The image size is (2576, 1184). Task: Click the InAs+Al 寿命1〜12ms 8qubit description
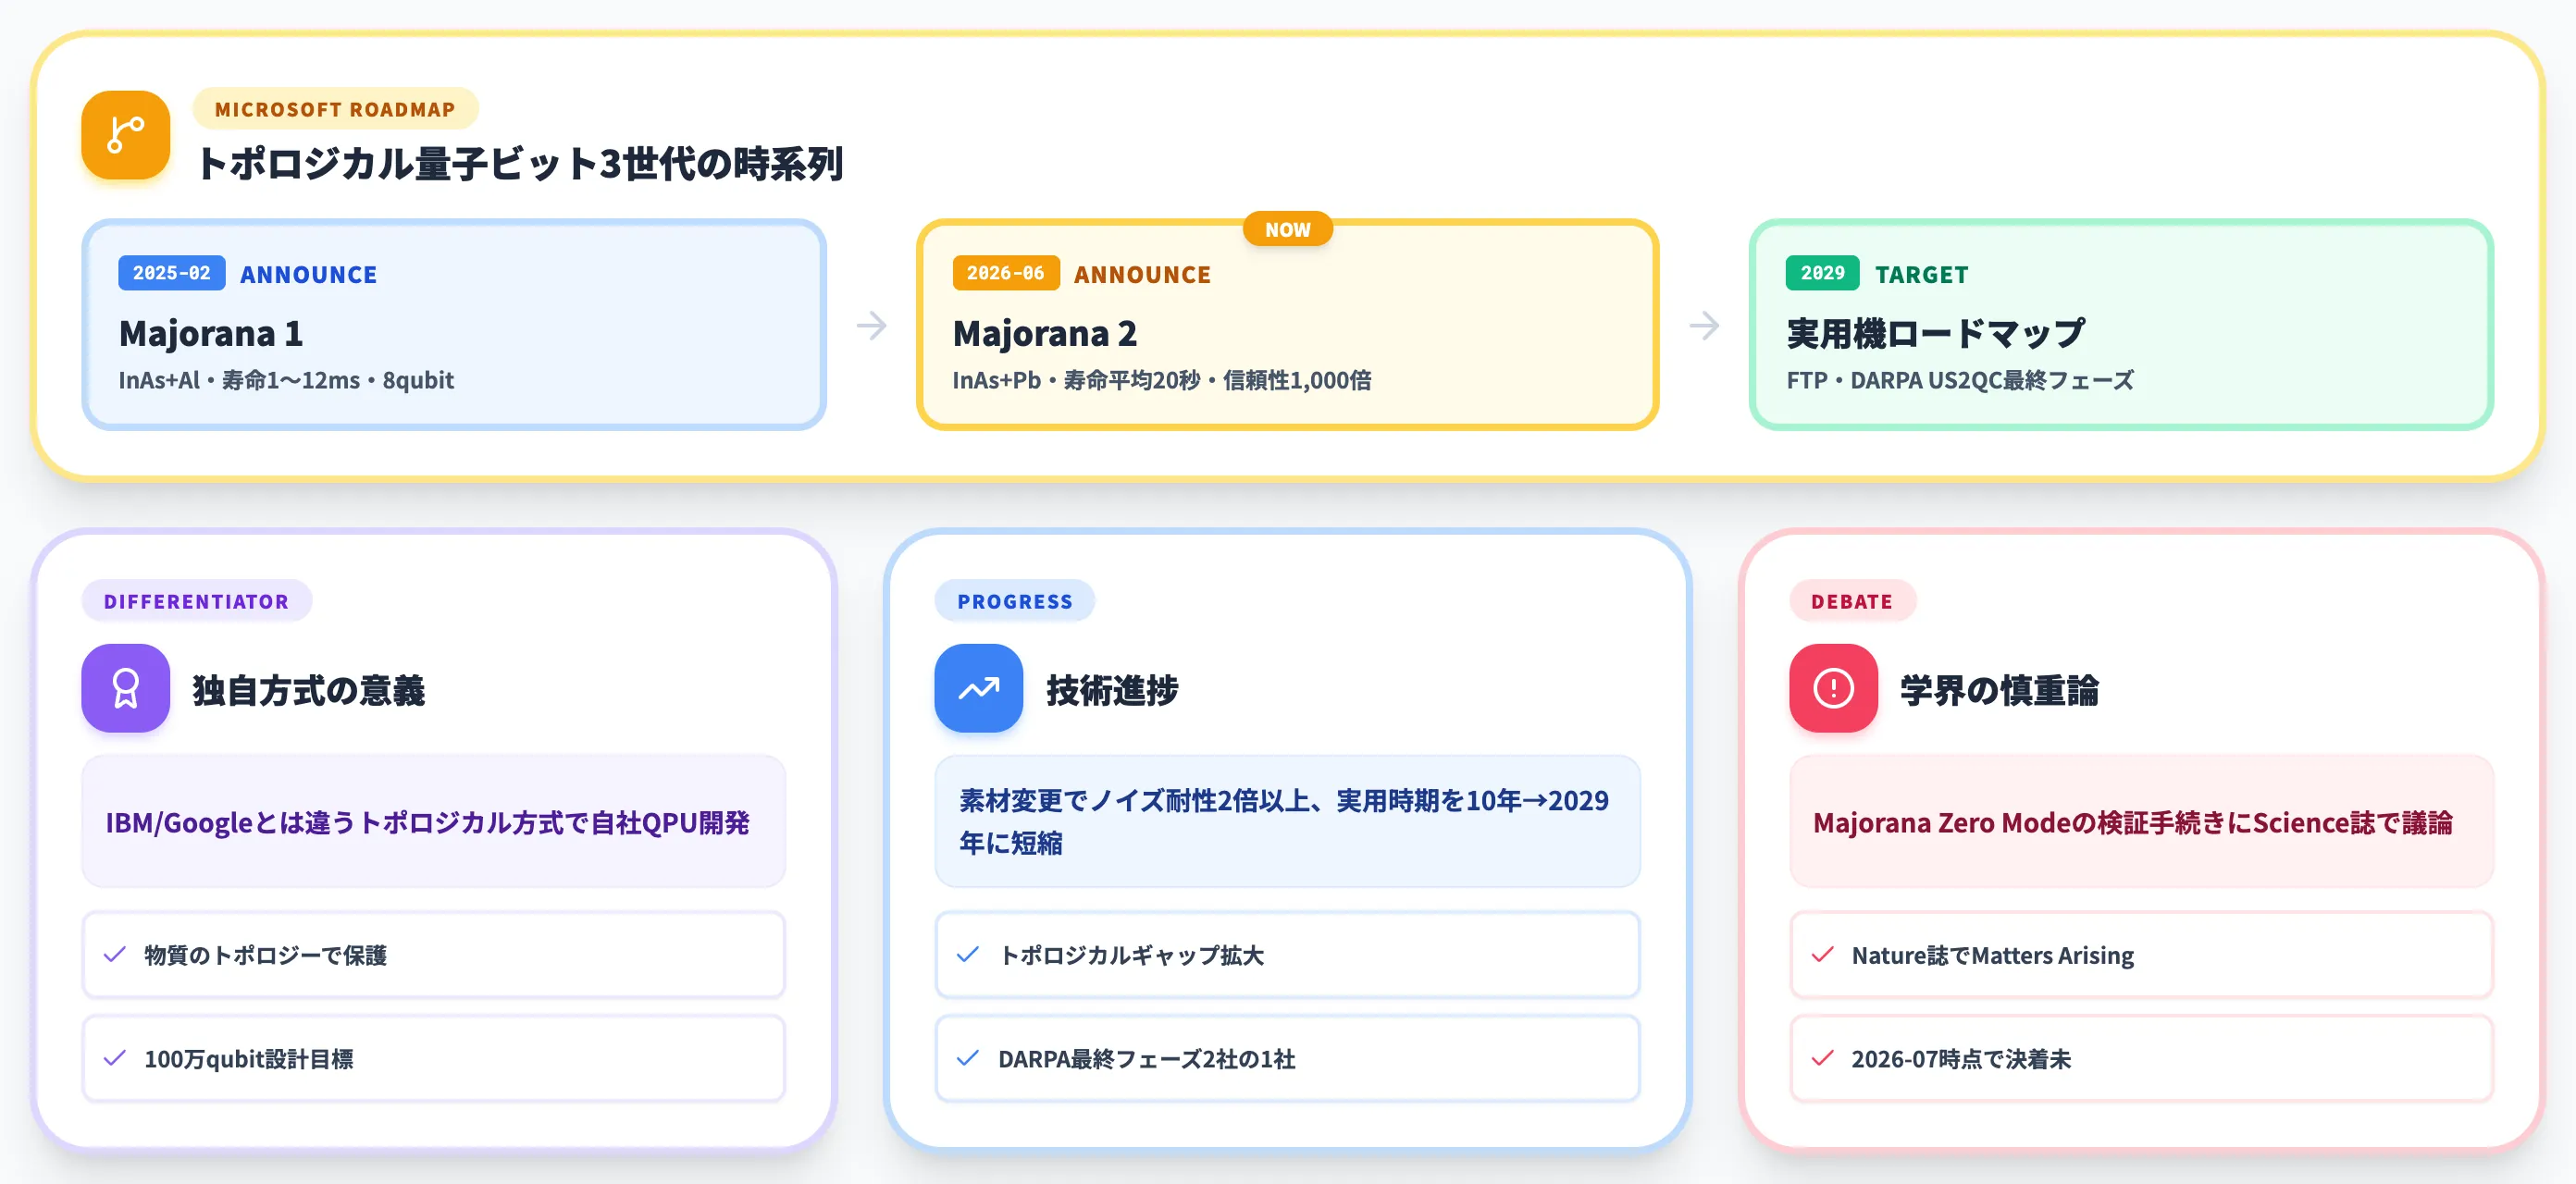[x=286, y=380]
